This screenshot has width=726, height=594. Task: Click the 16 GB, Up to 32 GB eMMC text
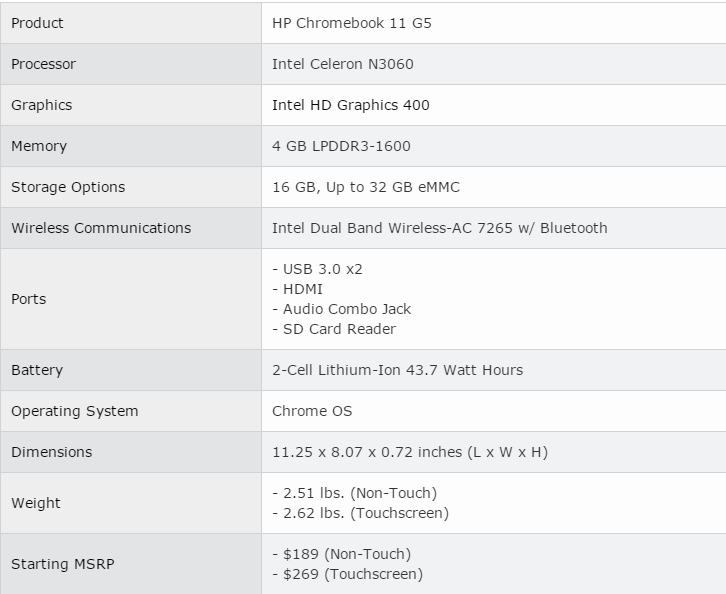tap(366, 187)
